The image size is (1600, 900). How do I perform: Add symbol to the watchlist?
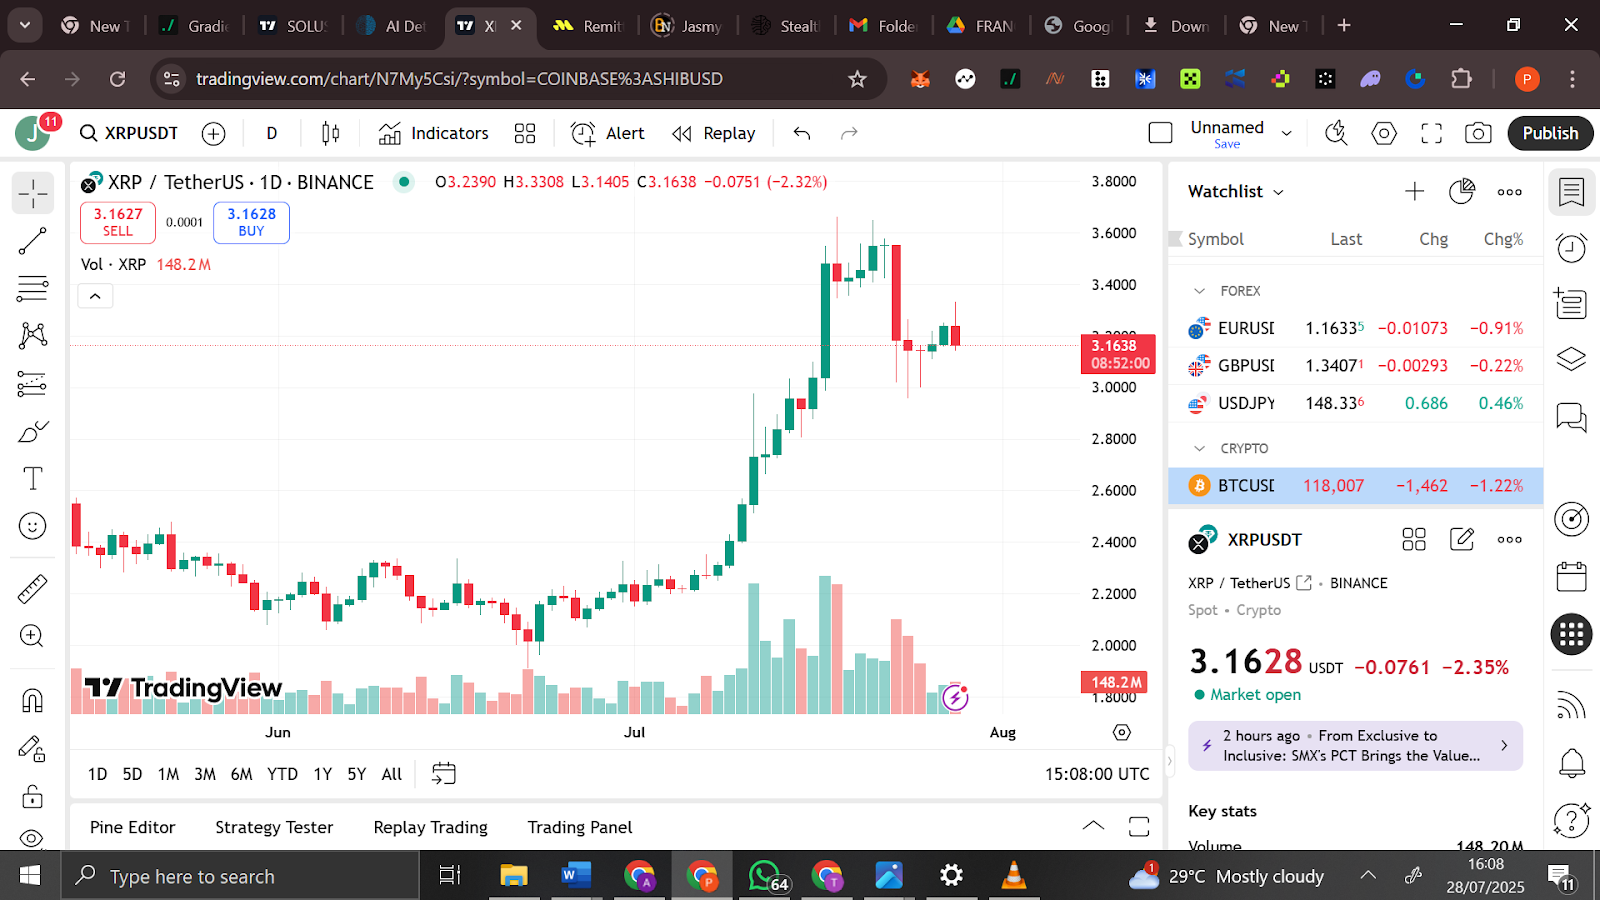pos(1414,192)
